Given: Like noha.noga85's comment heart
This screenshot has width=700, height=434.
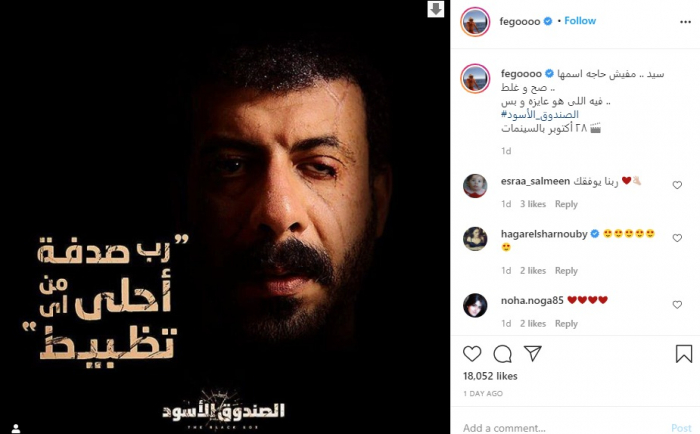Looking at the screenshot, I should 677,305.
